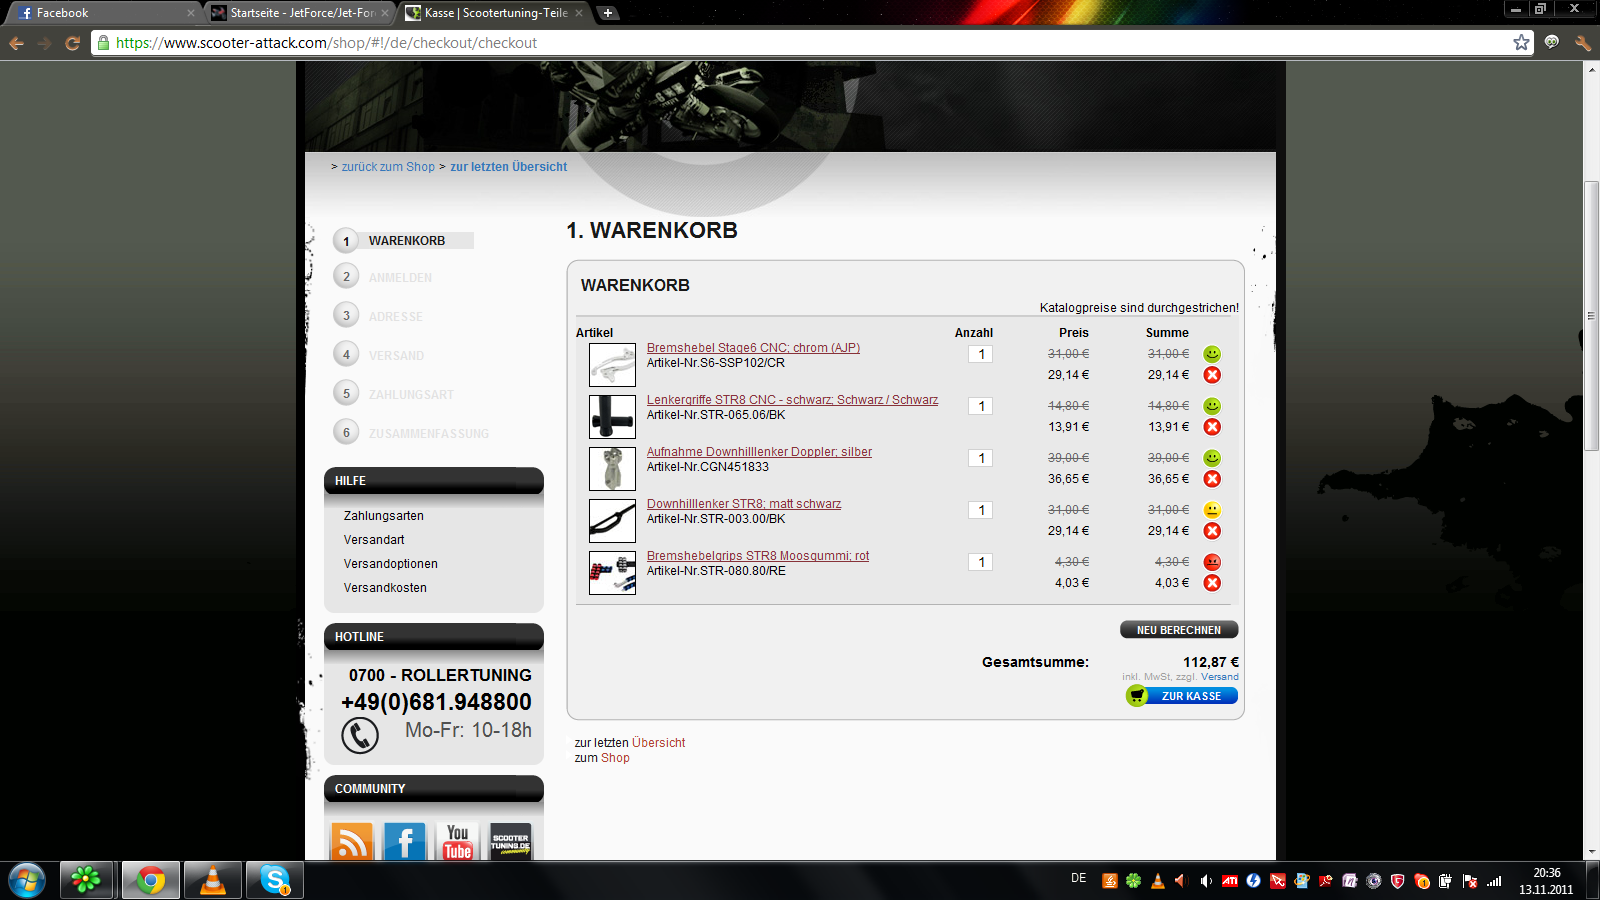Go back to previous page
This screenshot has height=900, width=1600.
tap(16, 43)
